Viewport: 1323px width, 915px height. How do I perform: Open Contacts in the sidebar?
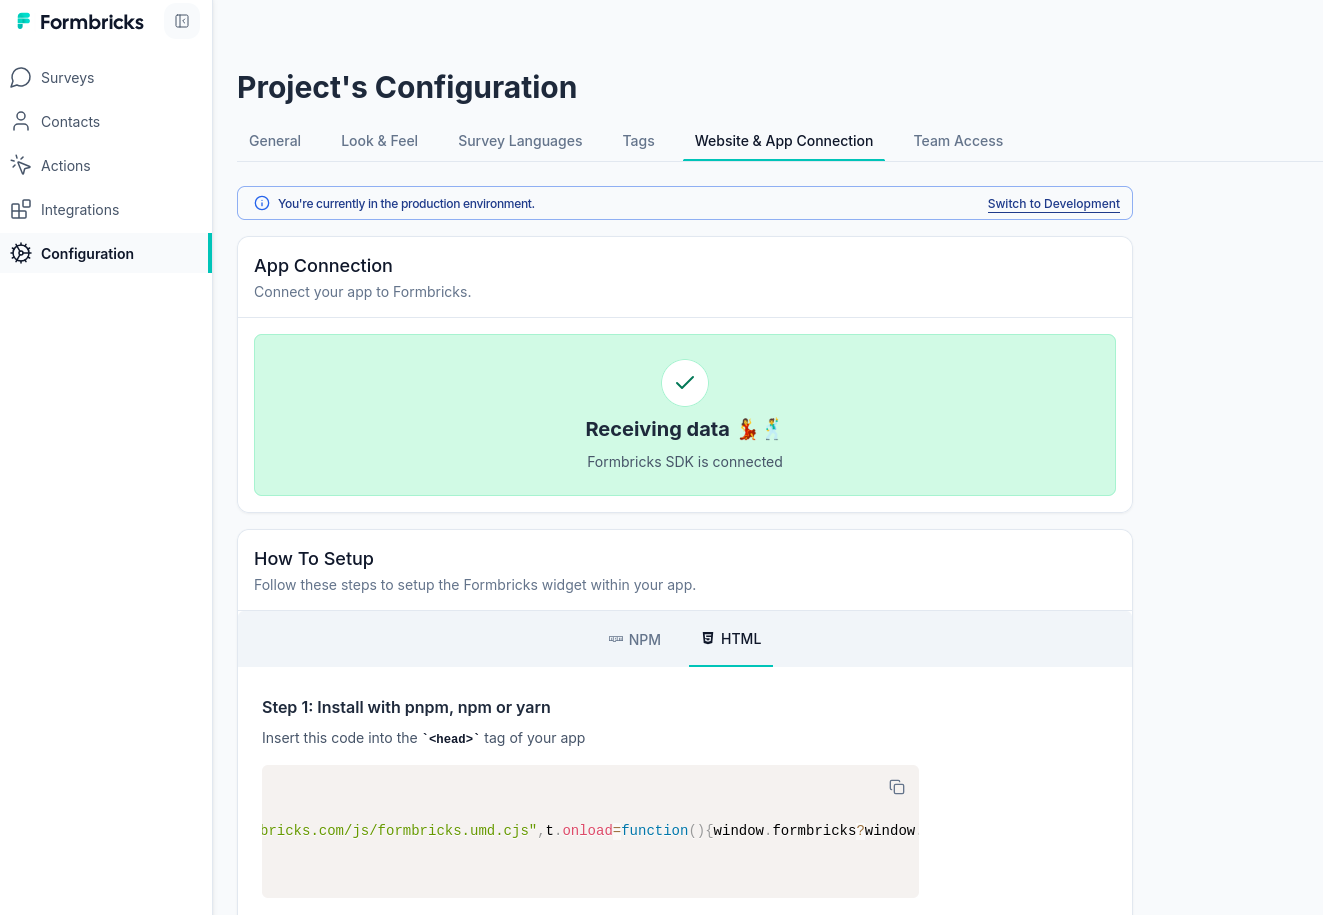coord(106,122)
